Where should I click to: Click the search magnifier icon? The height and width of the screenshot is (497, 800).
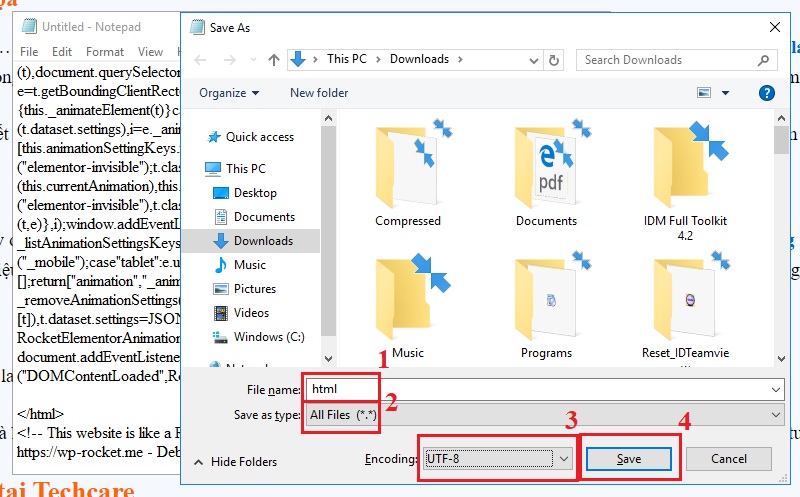pyautogui.click(x=763, y=60)
